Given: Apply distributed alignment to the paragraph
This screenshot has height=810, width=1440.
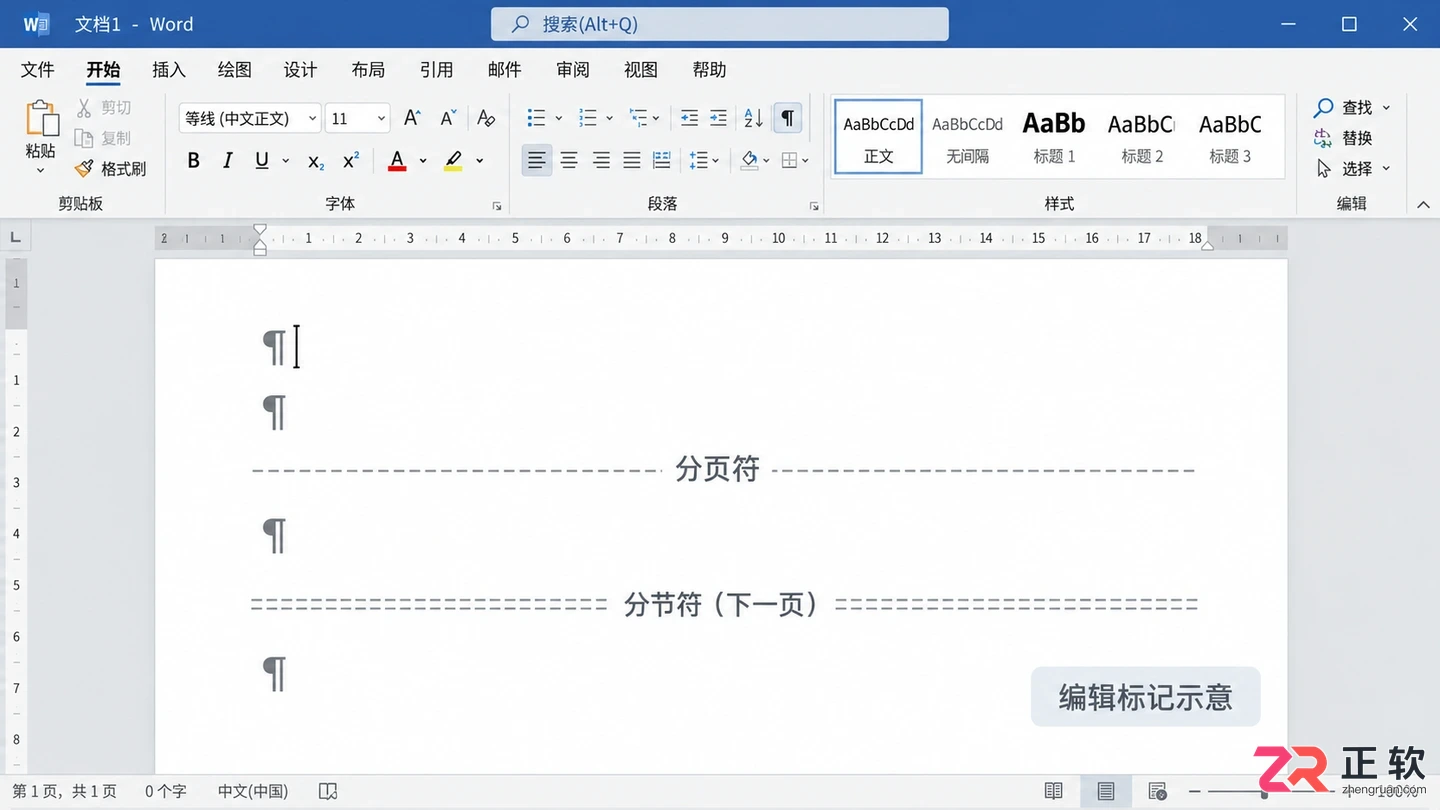Looking at the screenshot, I should [662, 160].
